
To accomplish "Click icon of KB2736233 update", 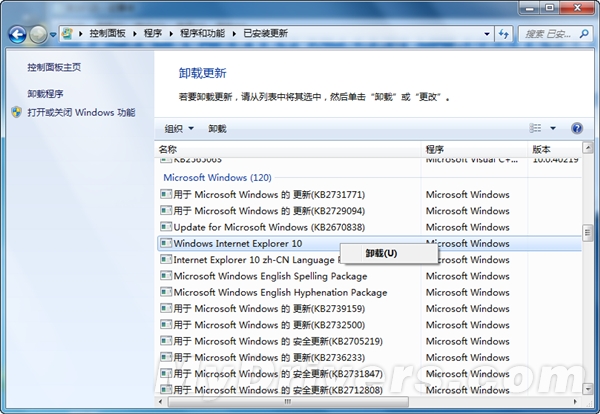I will coord(166,357).
